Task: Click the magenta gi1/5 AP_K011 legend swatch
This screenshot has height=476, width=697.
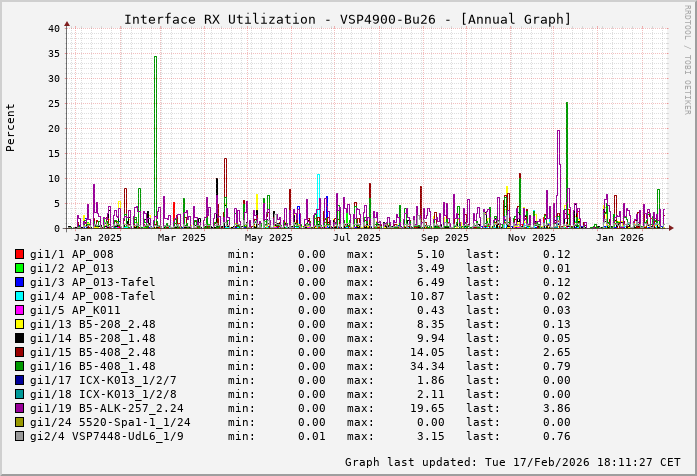Action: tap(20, 310)
